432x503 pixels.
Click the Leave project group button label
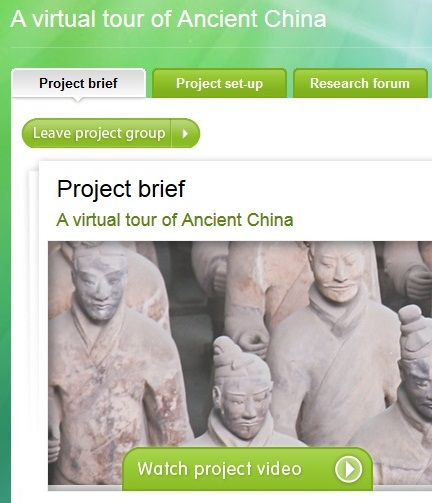[99, 133]
